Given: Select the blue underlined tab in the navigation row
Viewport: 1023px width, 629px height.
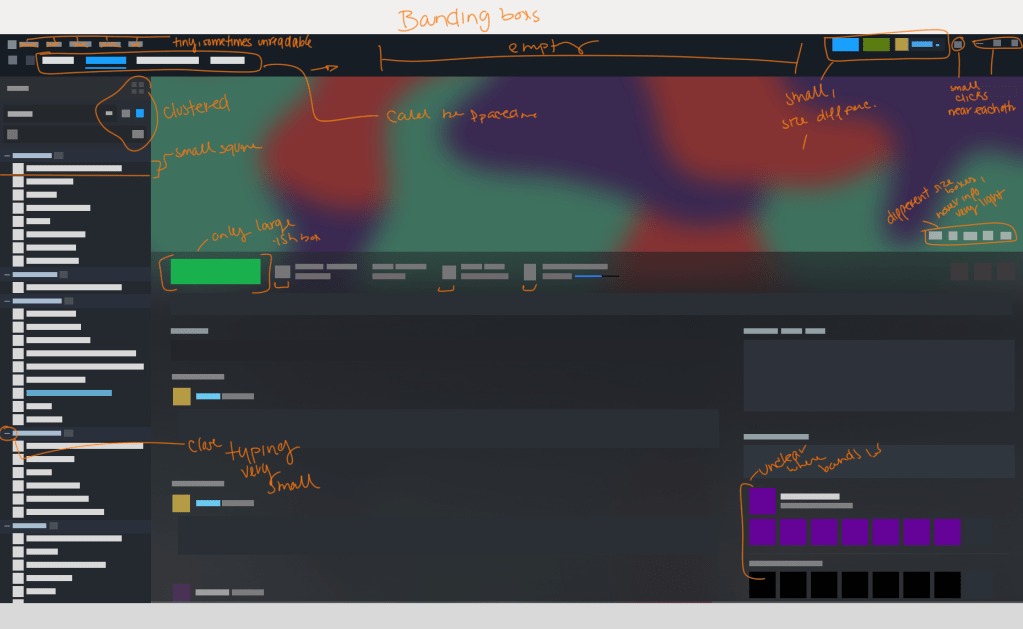Looking at the screenshot, I should point(105,61).
